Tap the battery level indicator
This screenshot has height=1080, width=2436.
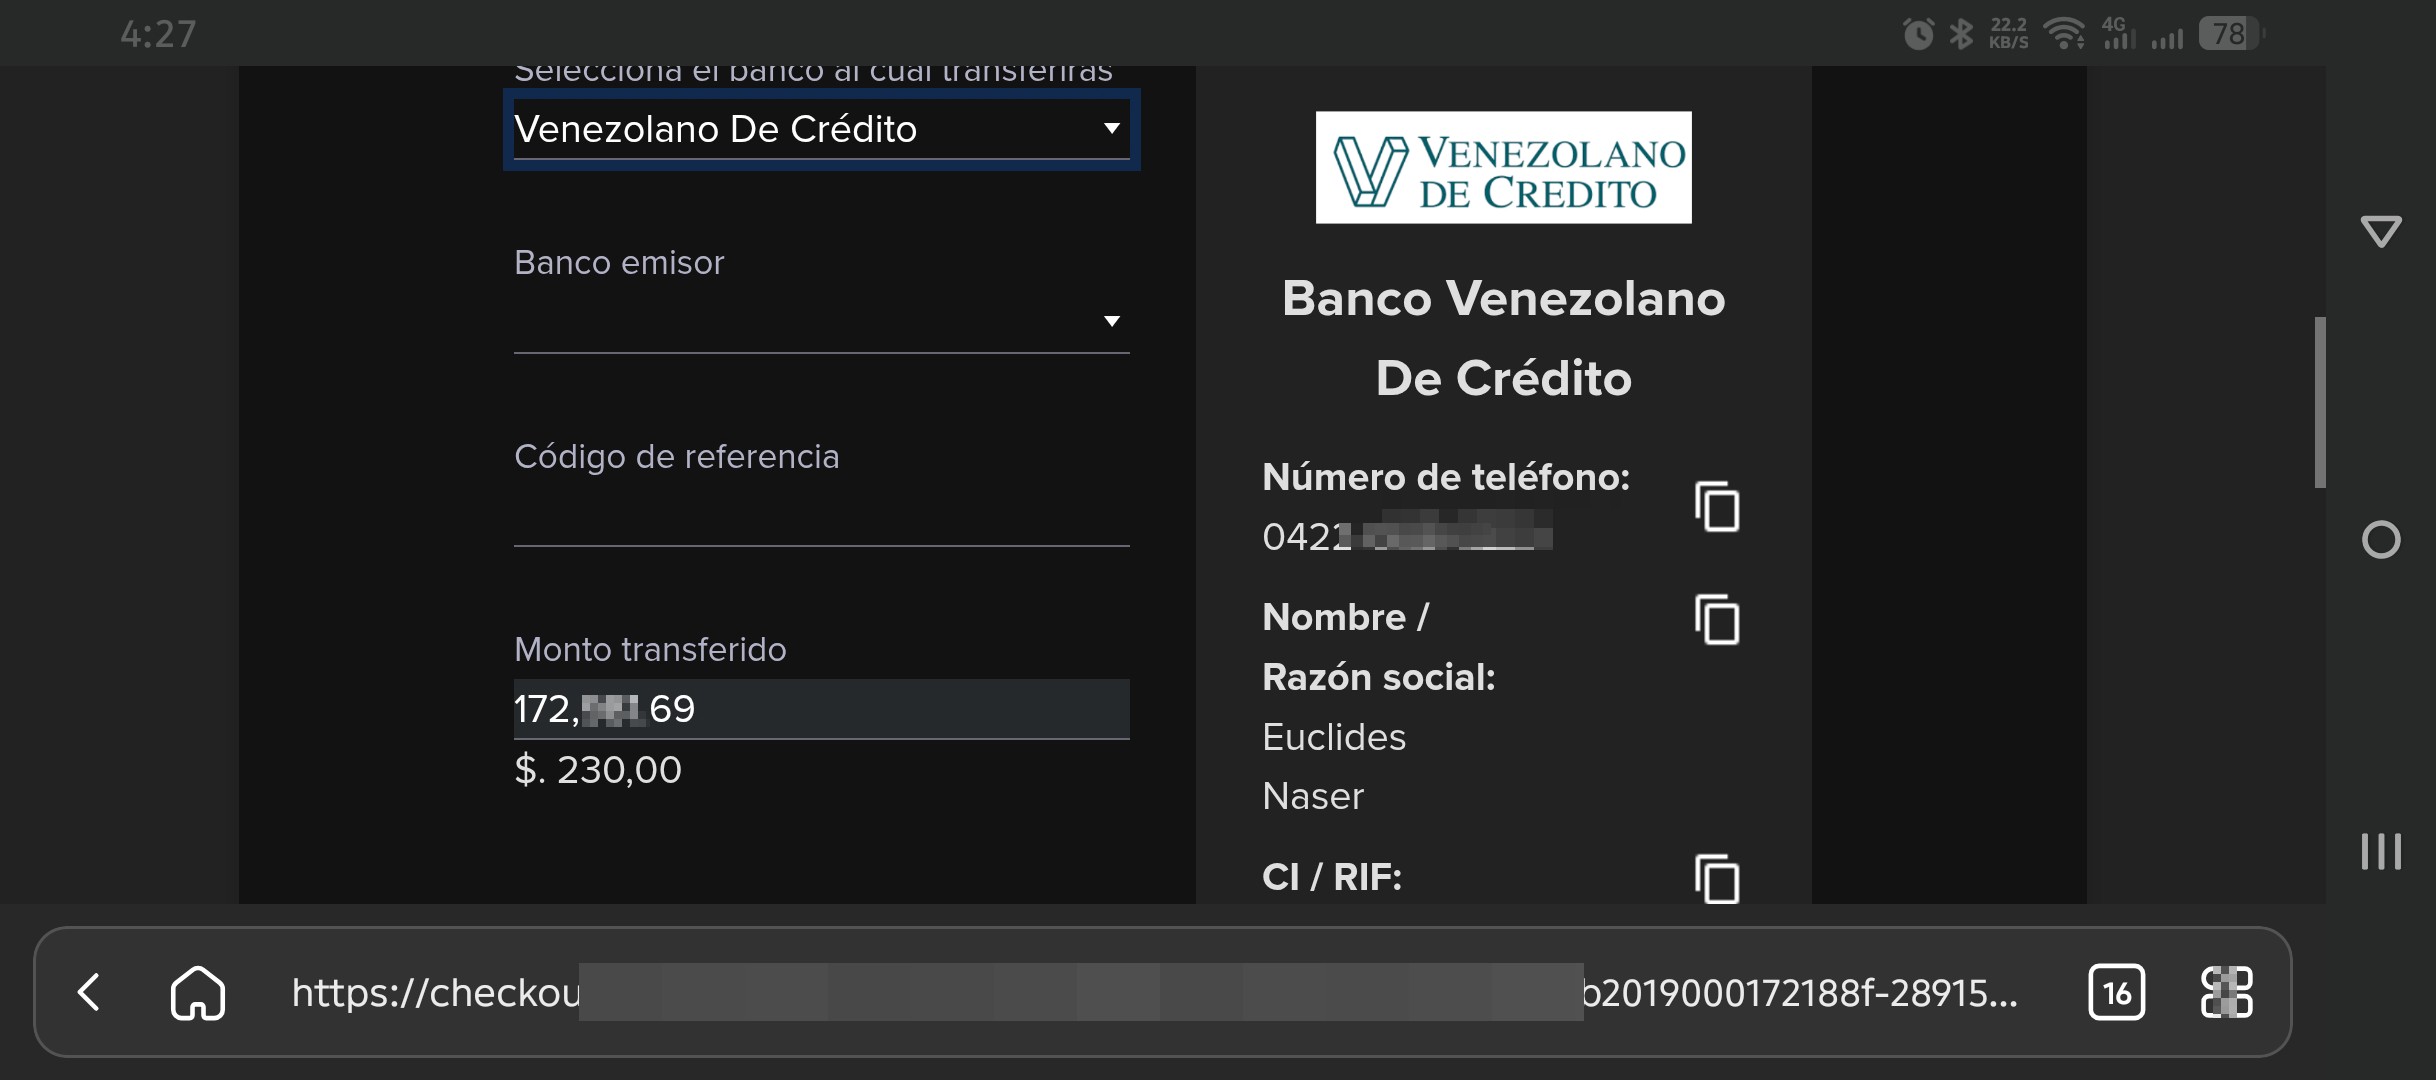[2231, 34]
